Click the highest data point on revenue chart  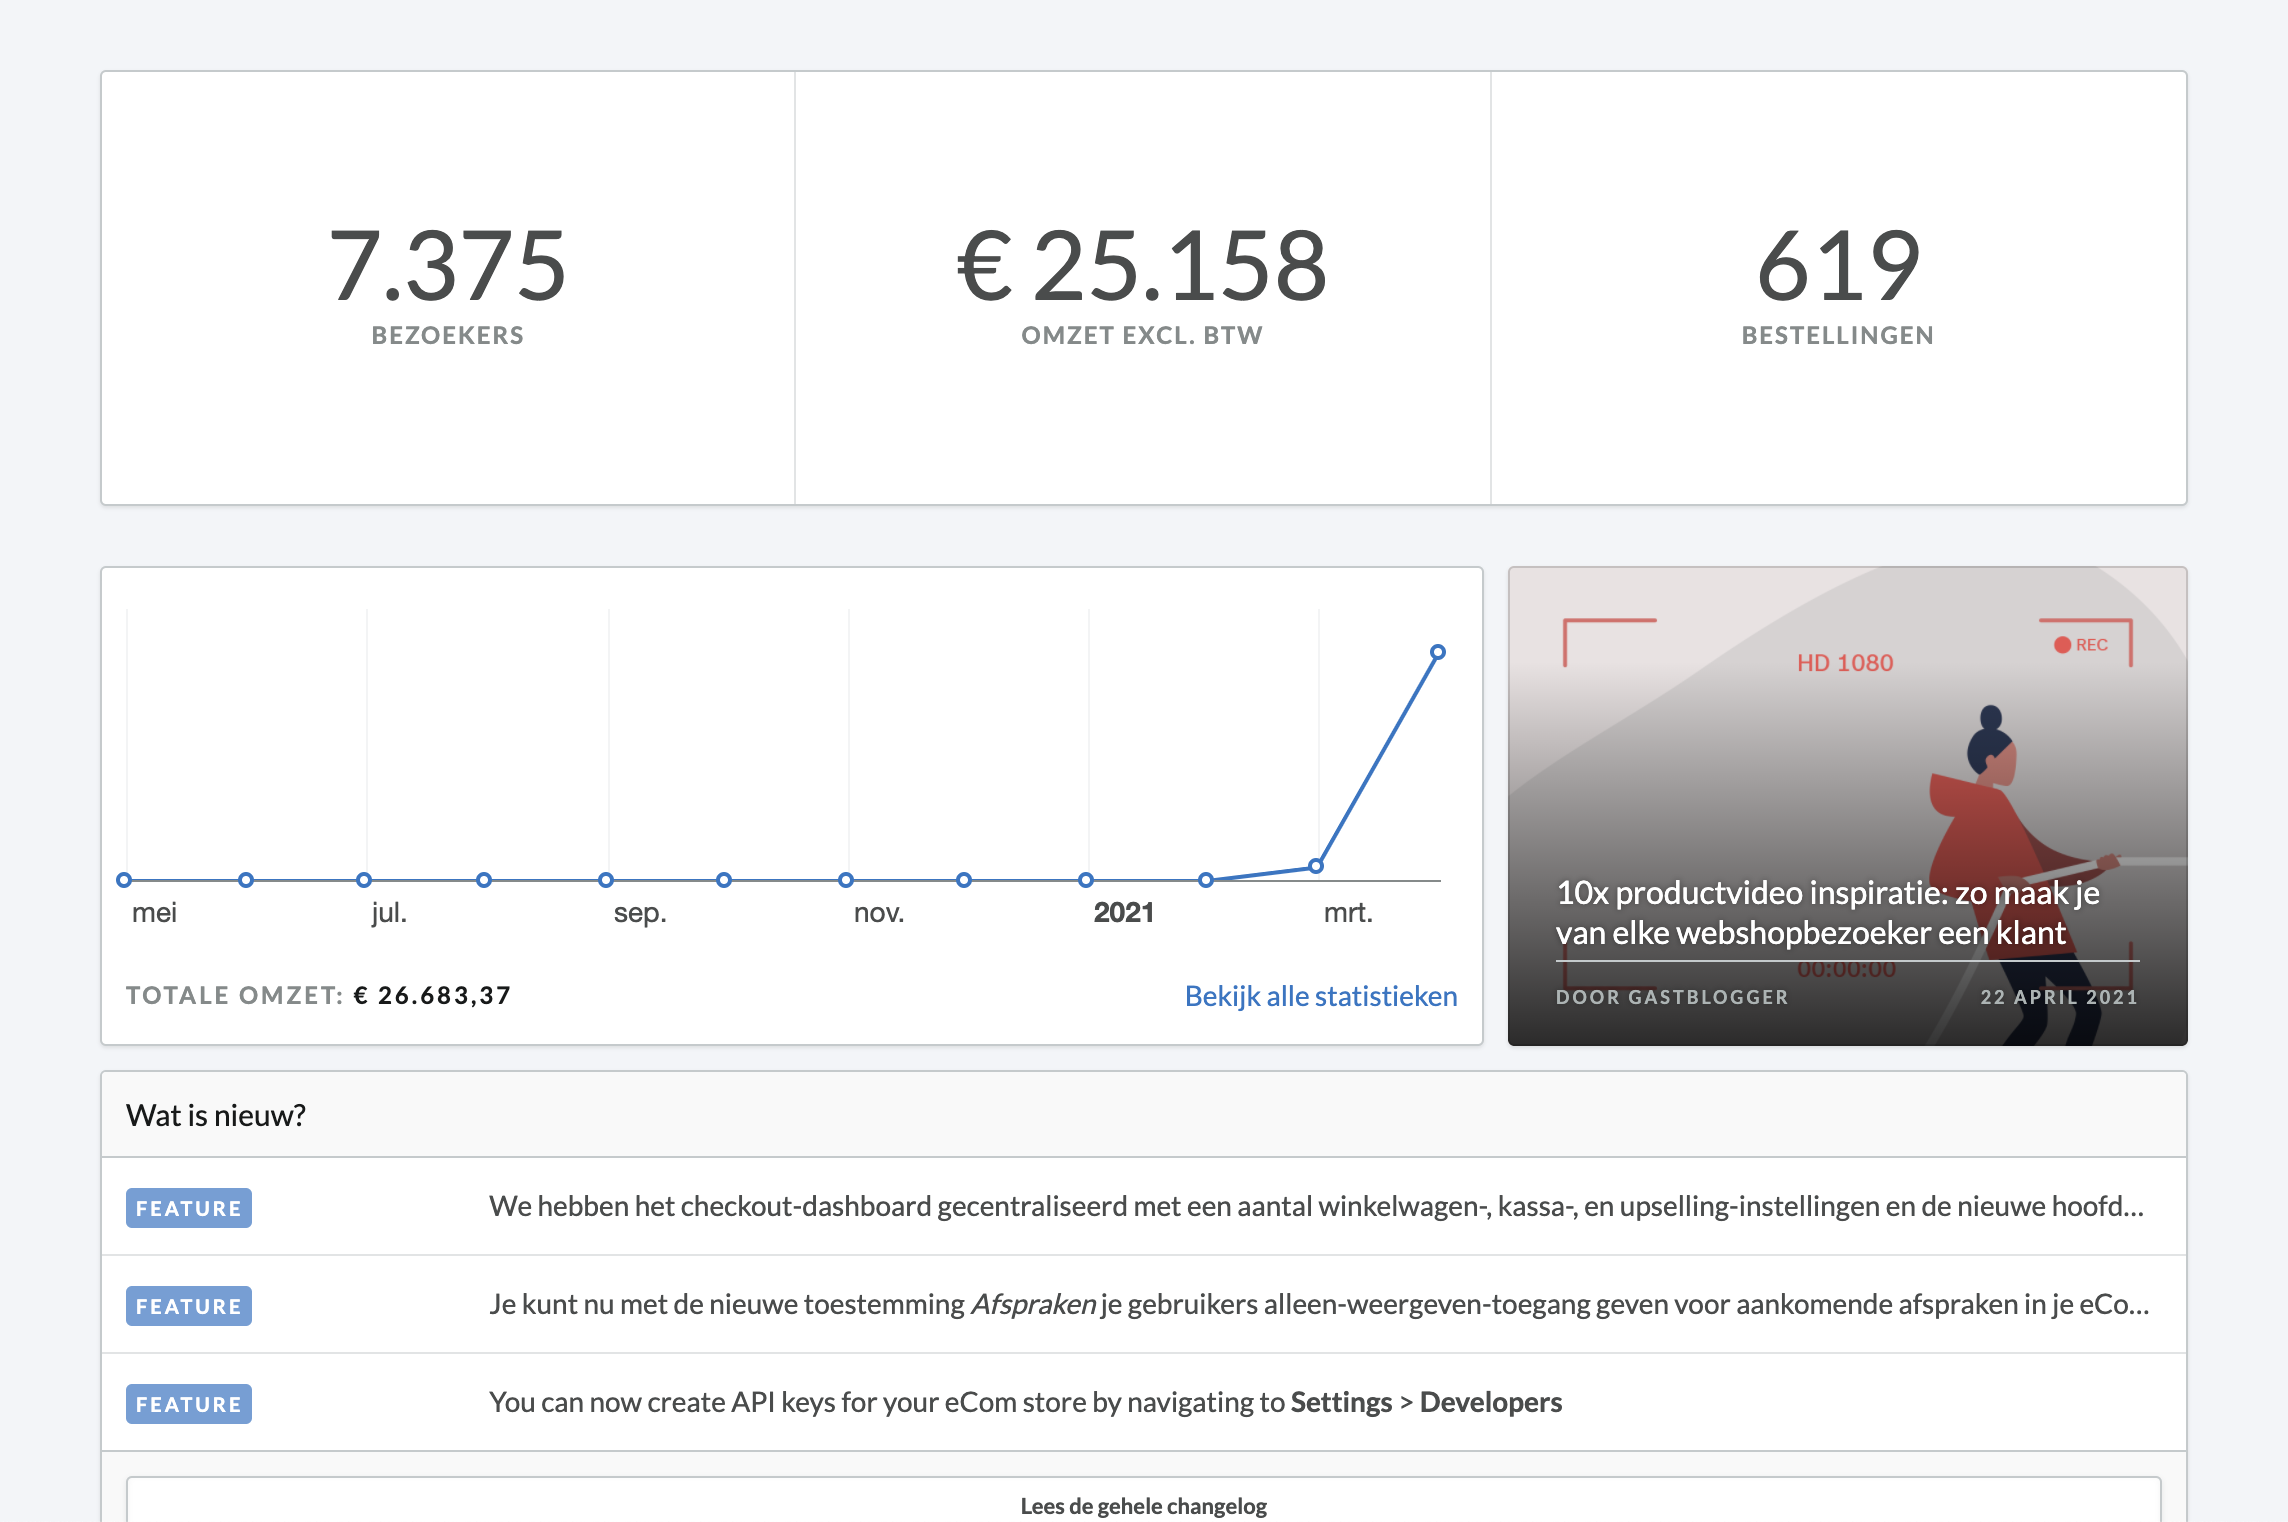click(1438, 652)
